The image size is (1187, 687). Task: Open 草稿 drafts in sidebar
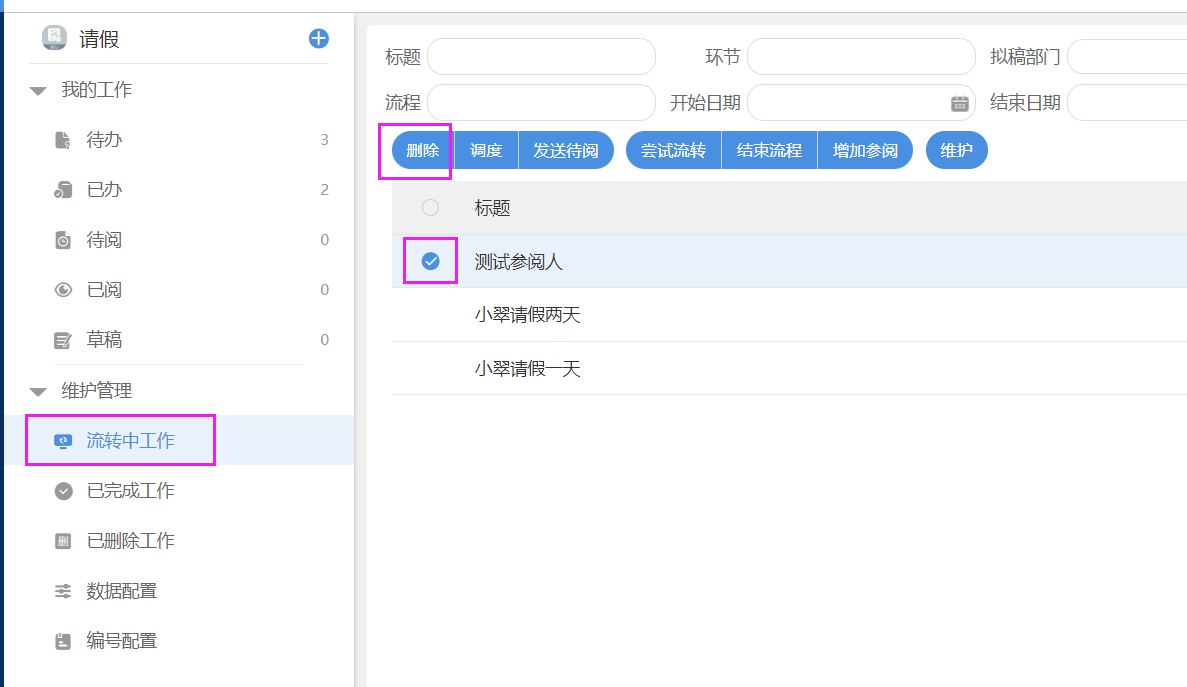click(180, 340)
